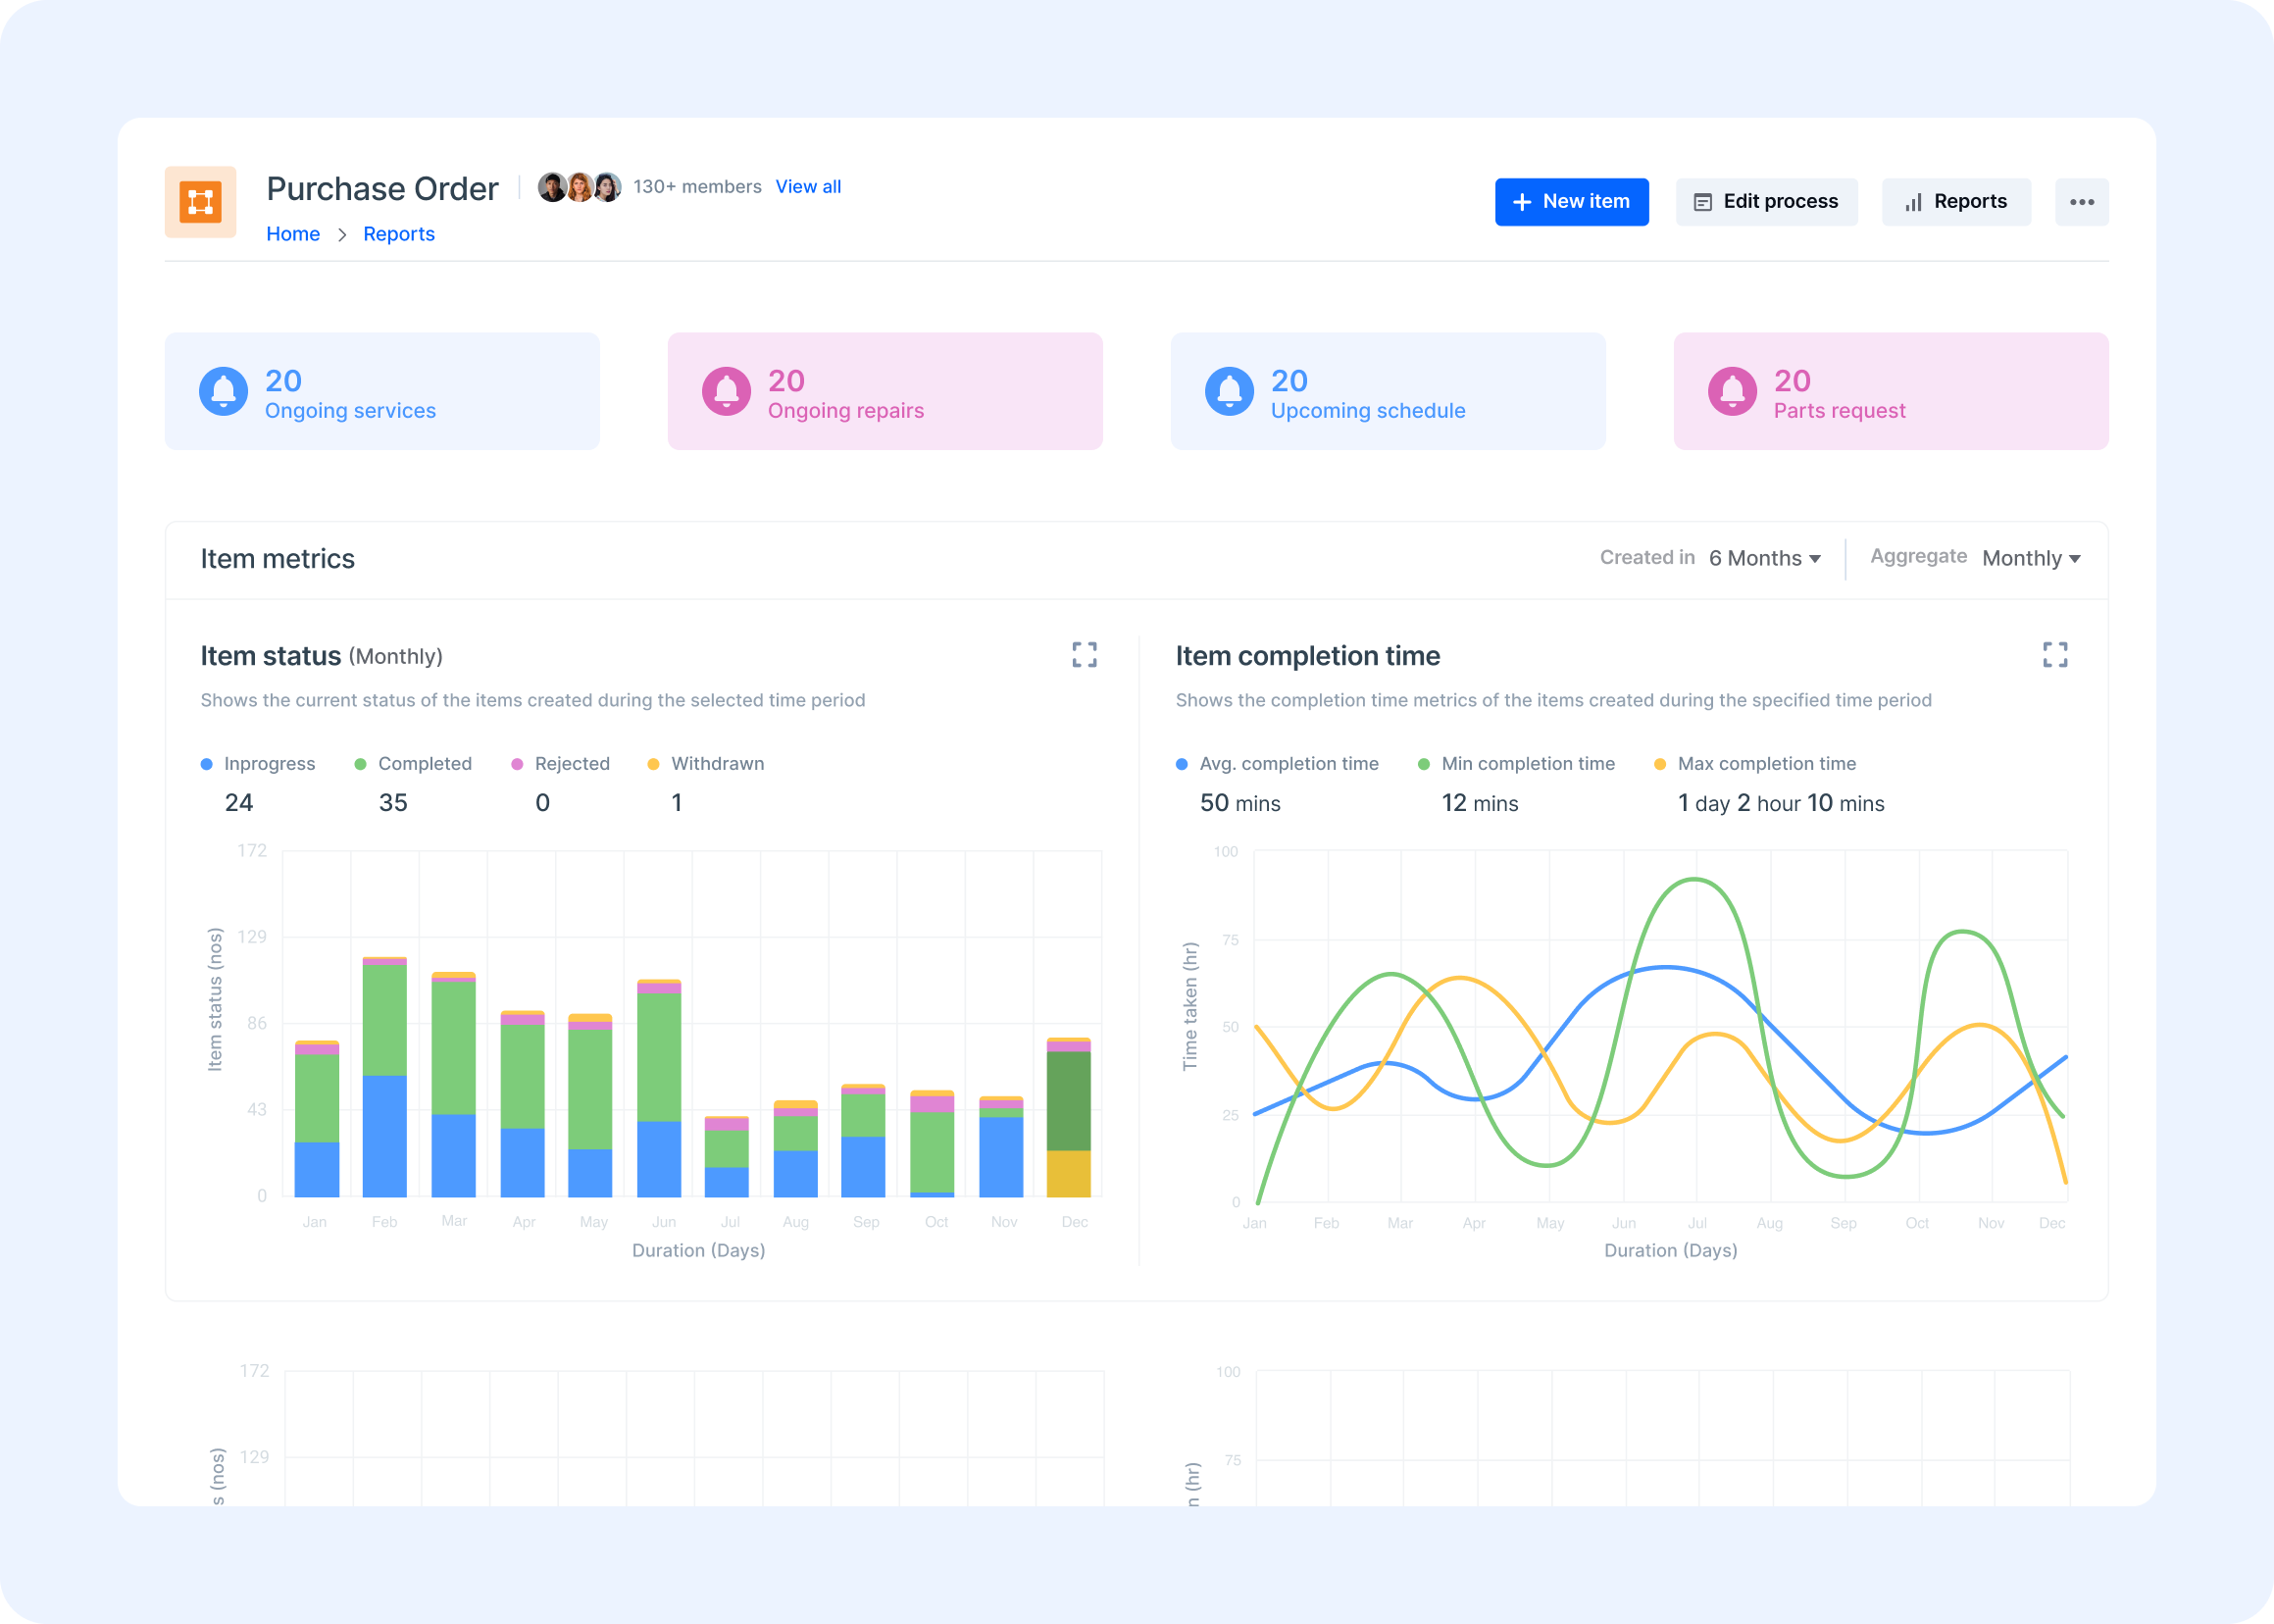This screenshot has width=2274, height=1624.
Task: Click the Ongoing repairs notification bell icon
Action: 728,390
